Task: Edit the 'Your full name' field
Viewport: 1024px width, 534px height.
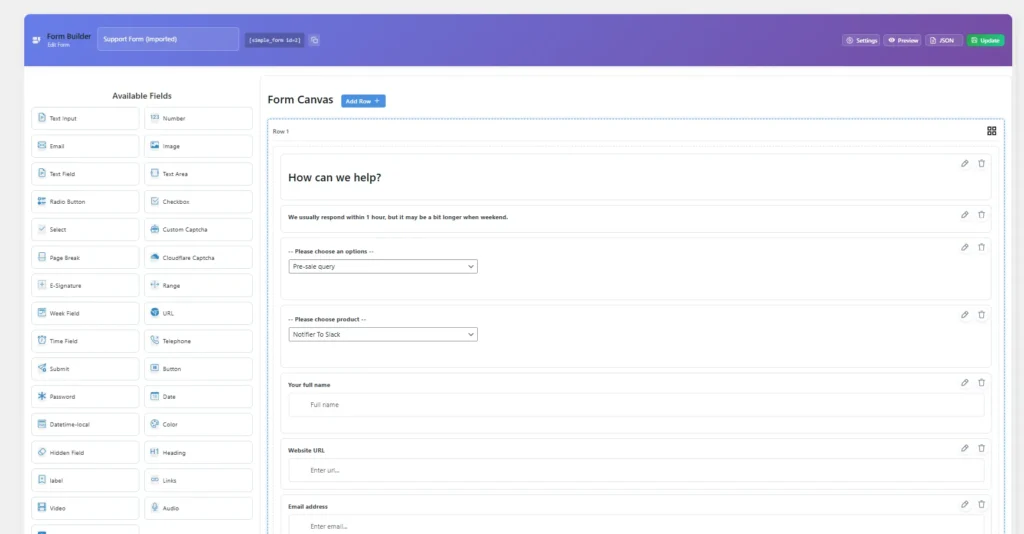Action: 965,383
